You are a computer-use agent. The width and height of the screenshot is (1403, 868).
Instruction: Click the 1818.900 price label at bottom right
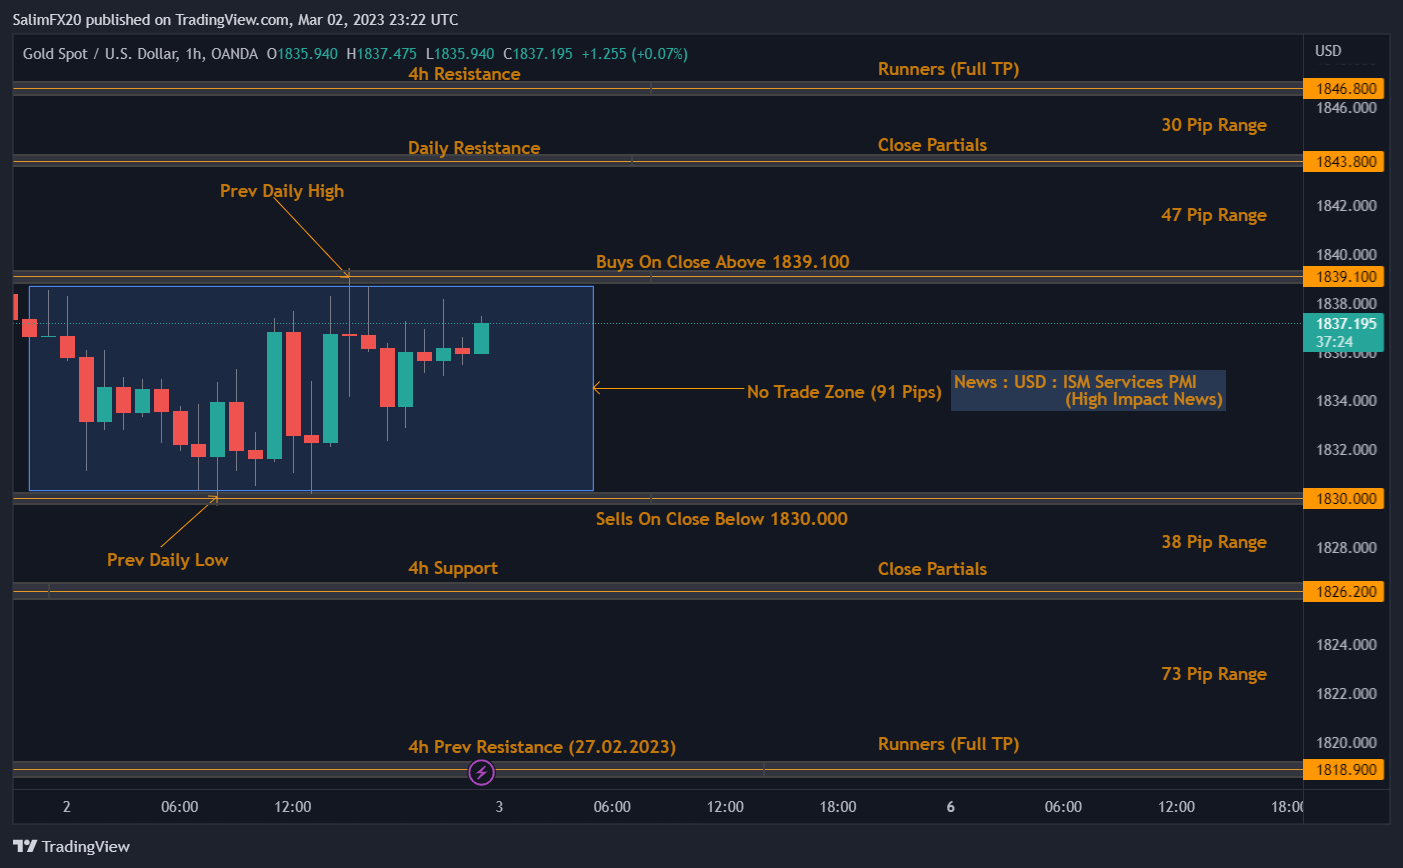tap(1343, 769)
